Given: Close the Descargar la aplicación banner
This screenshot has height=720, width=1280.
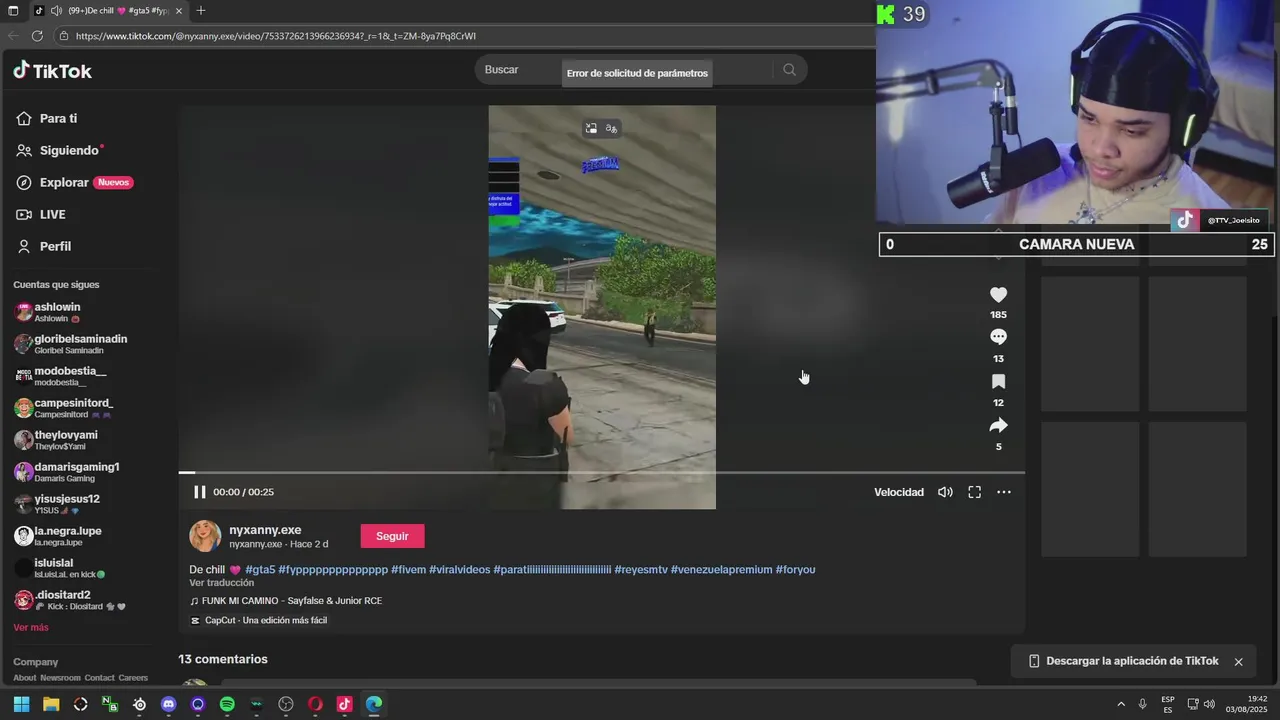Looking at the screenshot, I should [1238, 661].
